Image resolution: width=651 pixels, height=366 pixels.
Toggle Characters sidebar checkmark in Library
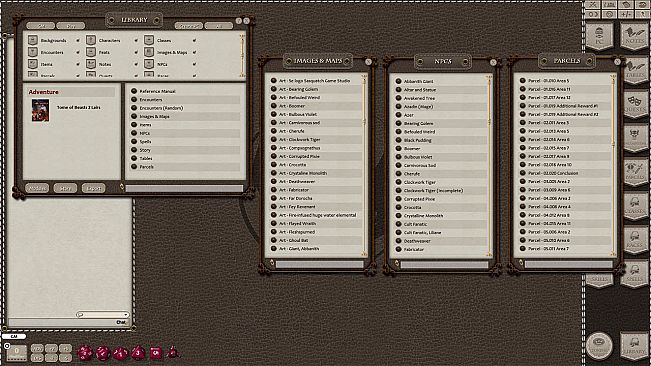136,41
